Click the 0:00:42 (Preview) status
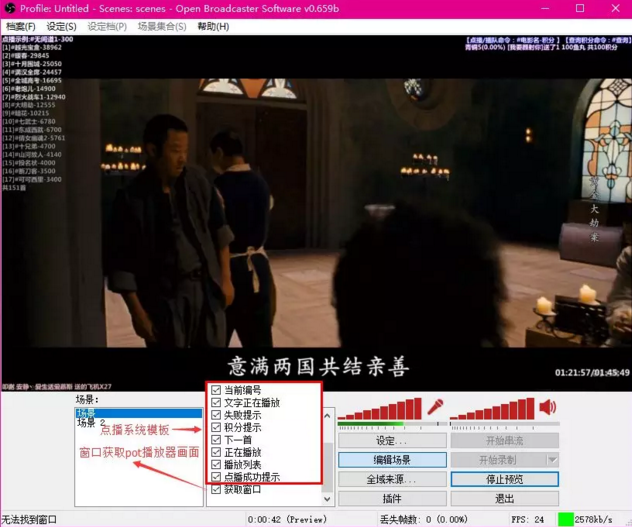This screenshot has height=527, width=632. [287, 519]
